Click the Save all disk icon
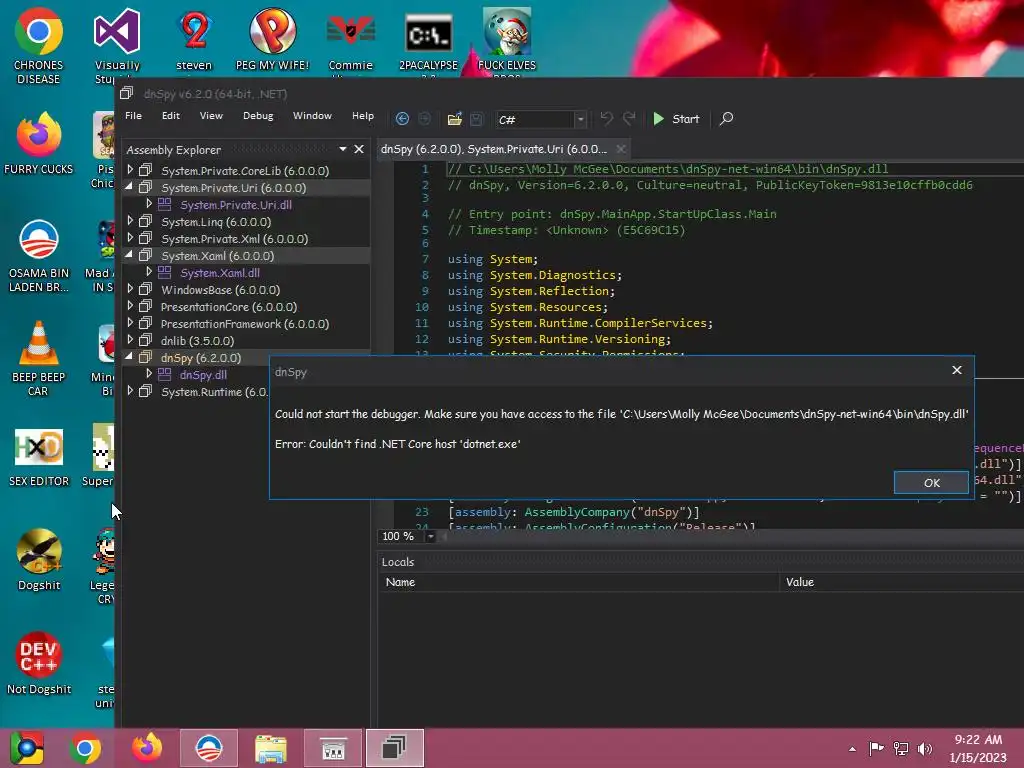Screen dimensions: 1024x768 [x=476, y=119]
